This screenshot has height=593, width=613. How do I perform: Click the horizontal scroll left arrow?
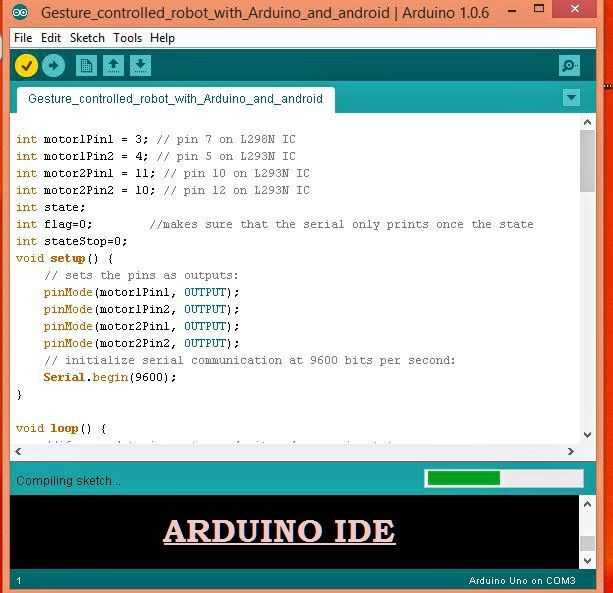coord(18,451)
